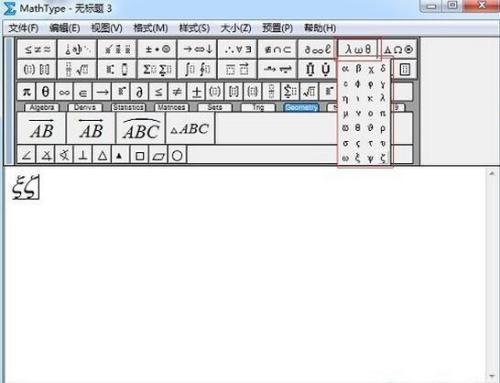
Task: Insert the triangle ABC template
Action: [x=190, y=129]
